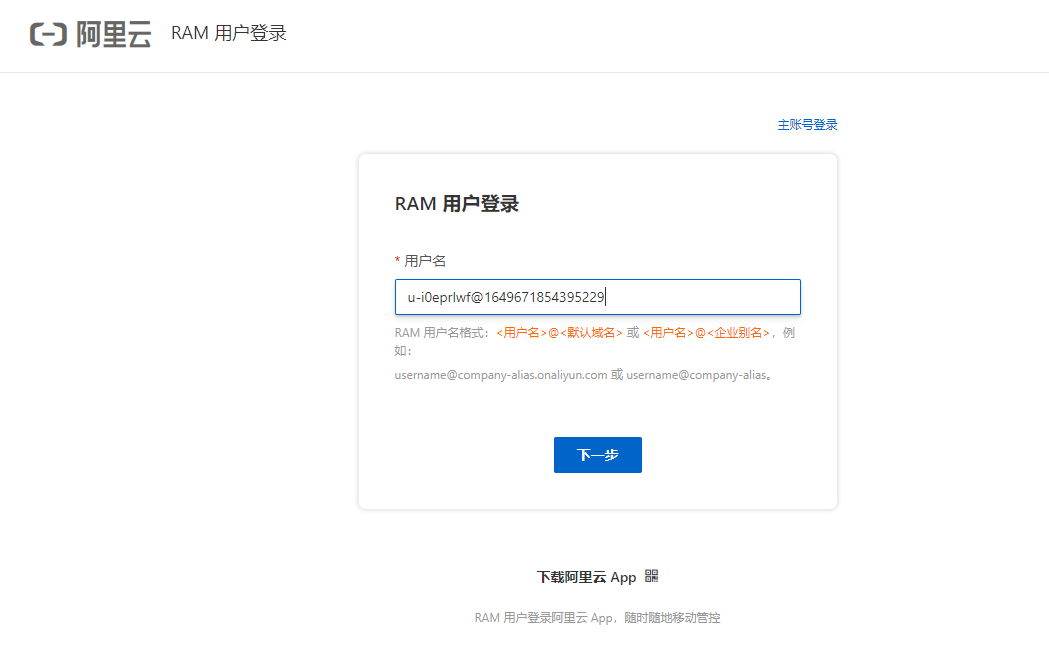Click the 下载阿里云 App label
This screenshot has height=648, width=1049.
[x=586, y=577]
